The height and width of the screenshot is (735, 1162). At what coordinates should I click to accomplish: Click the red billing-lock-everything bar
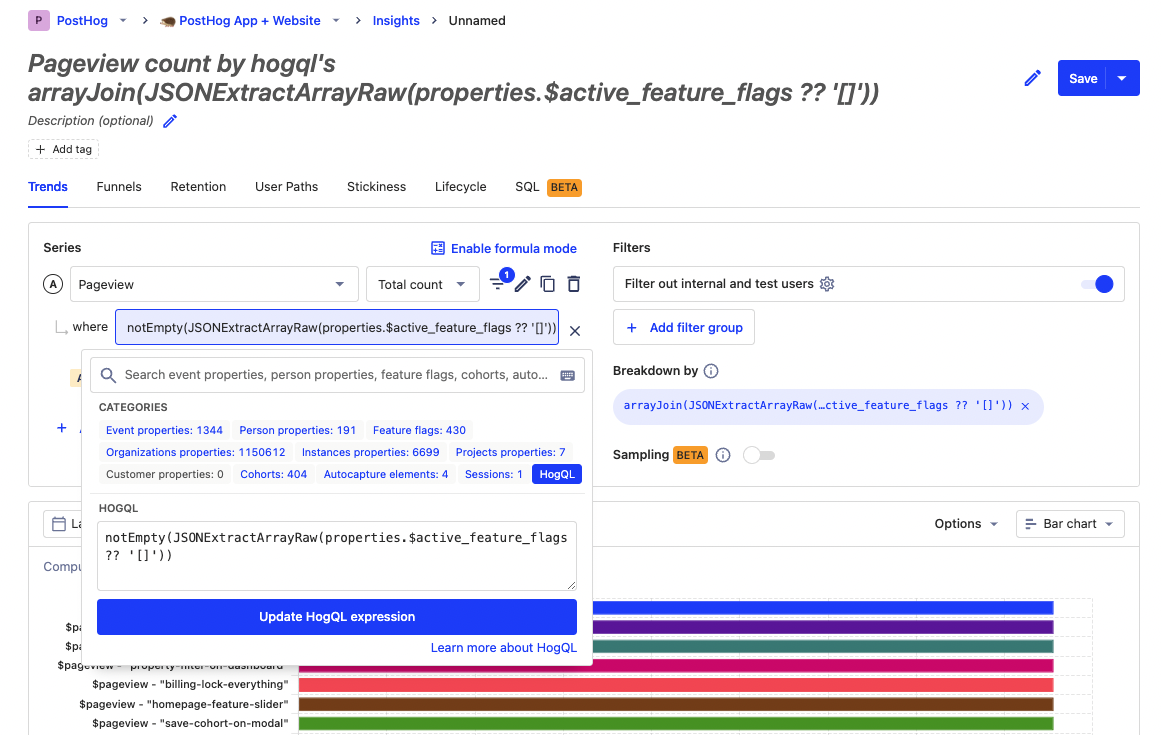(676, 685)
